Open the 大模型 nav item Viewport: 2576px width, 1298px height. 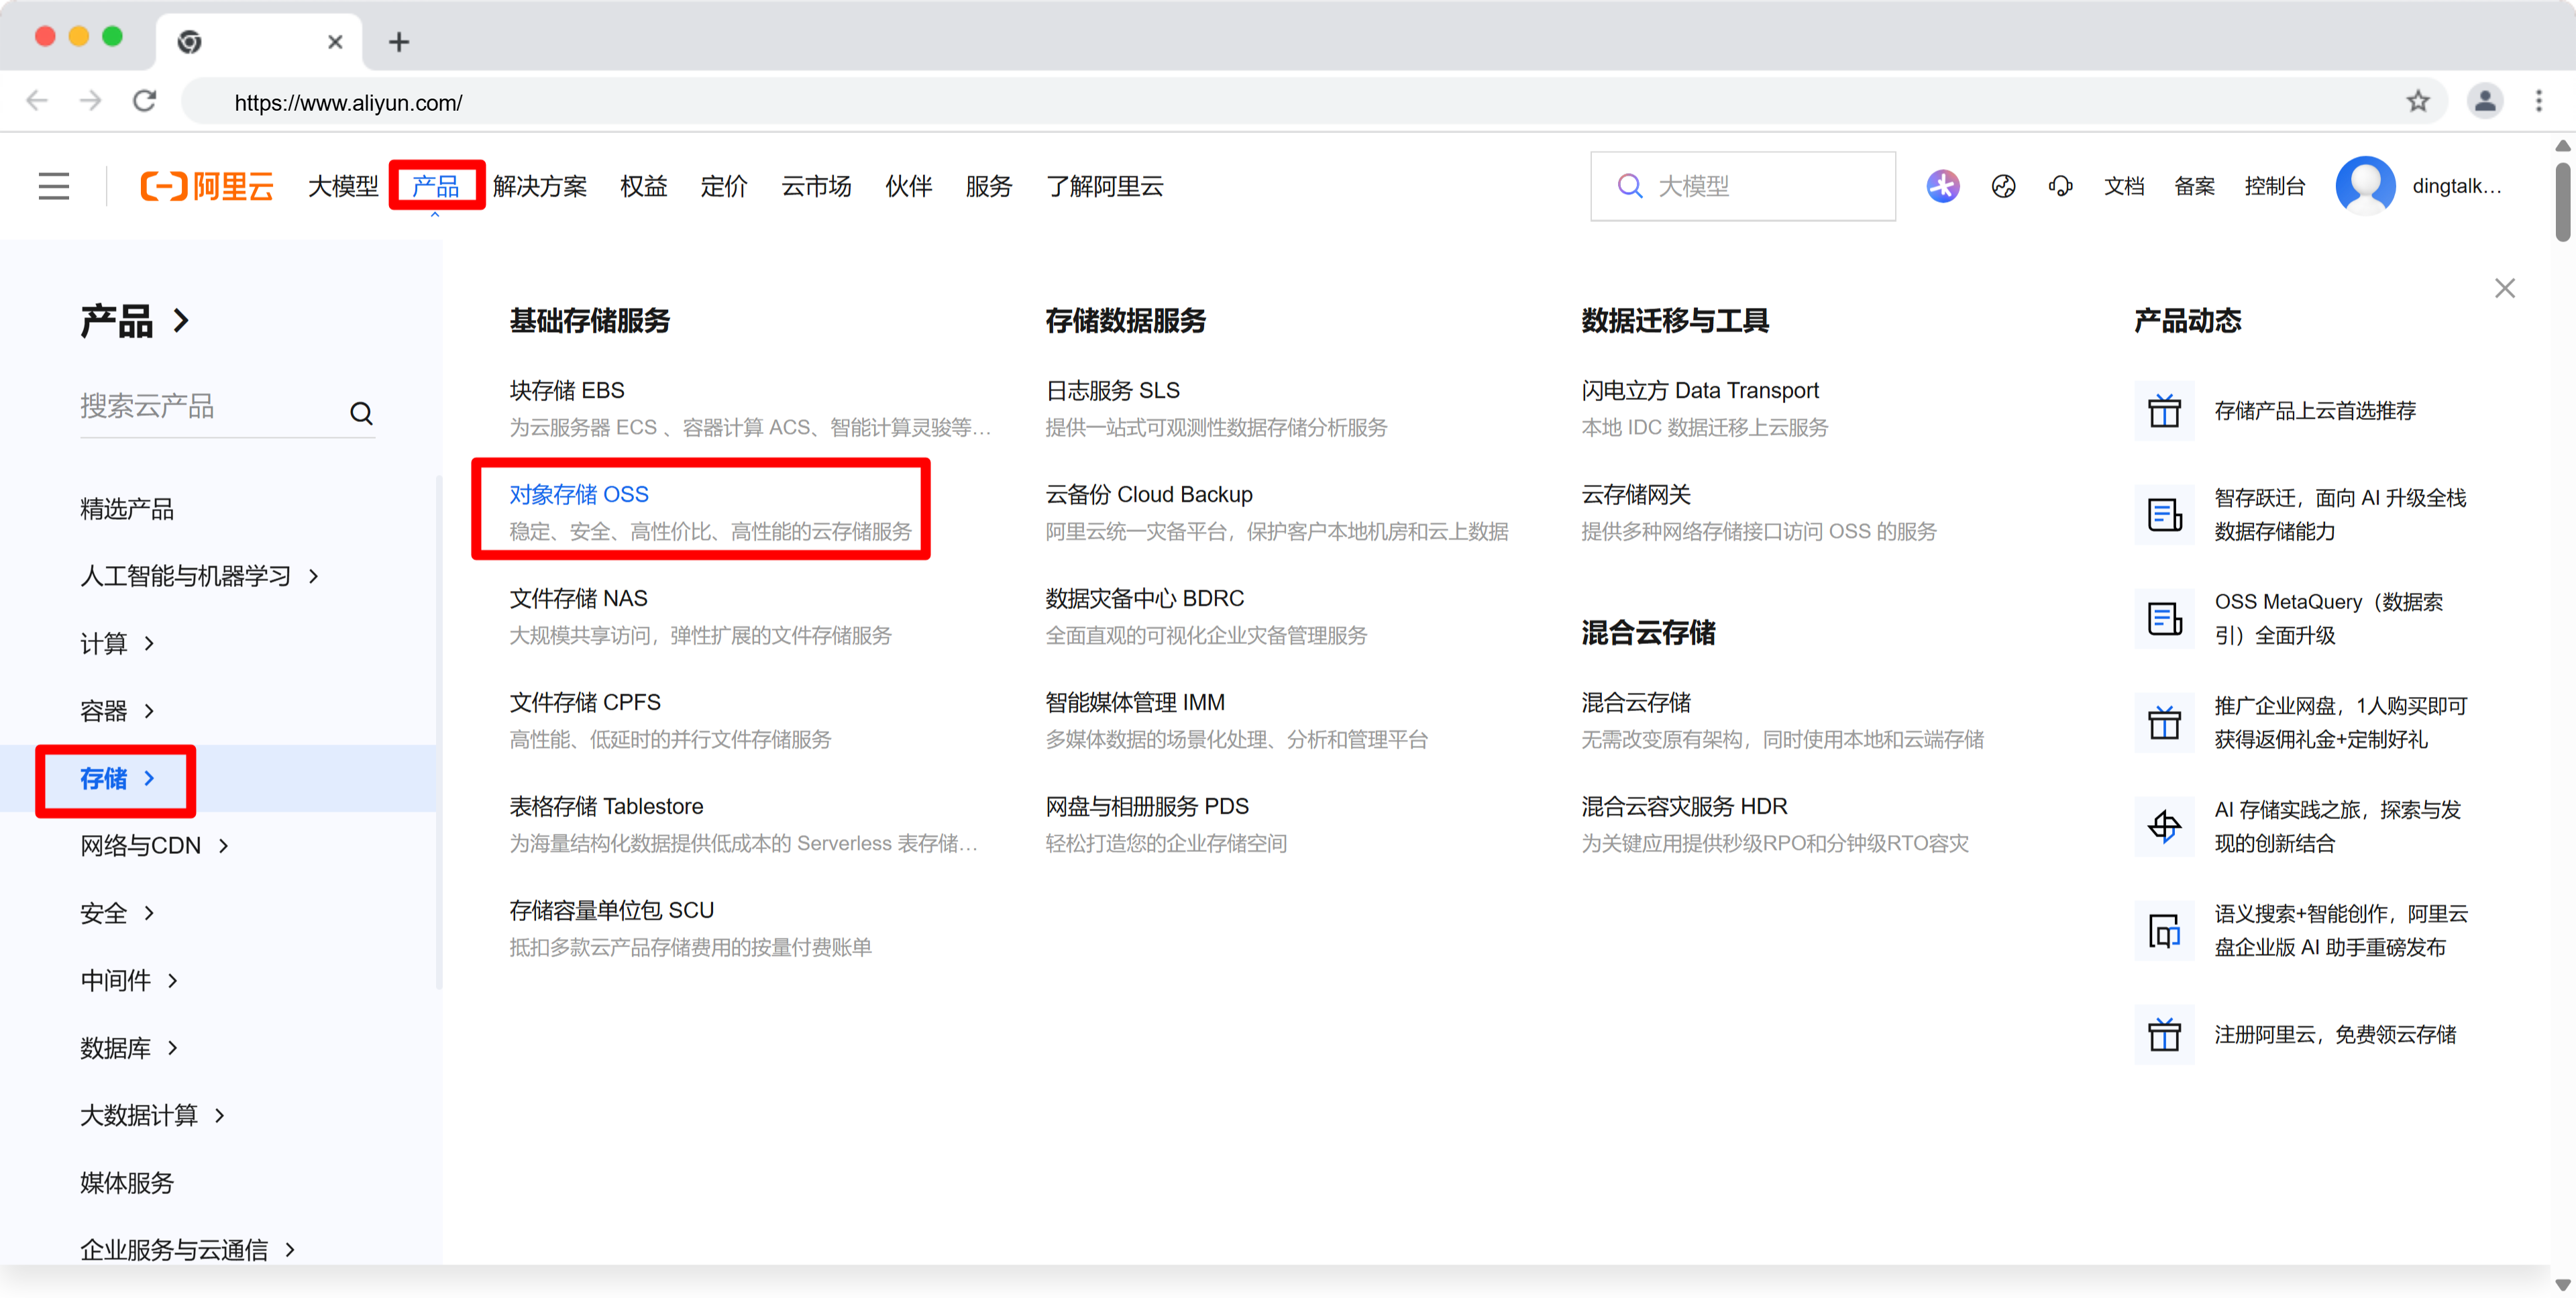(343, 186)
